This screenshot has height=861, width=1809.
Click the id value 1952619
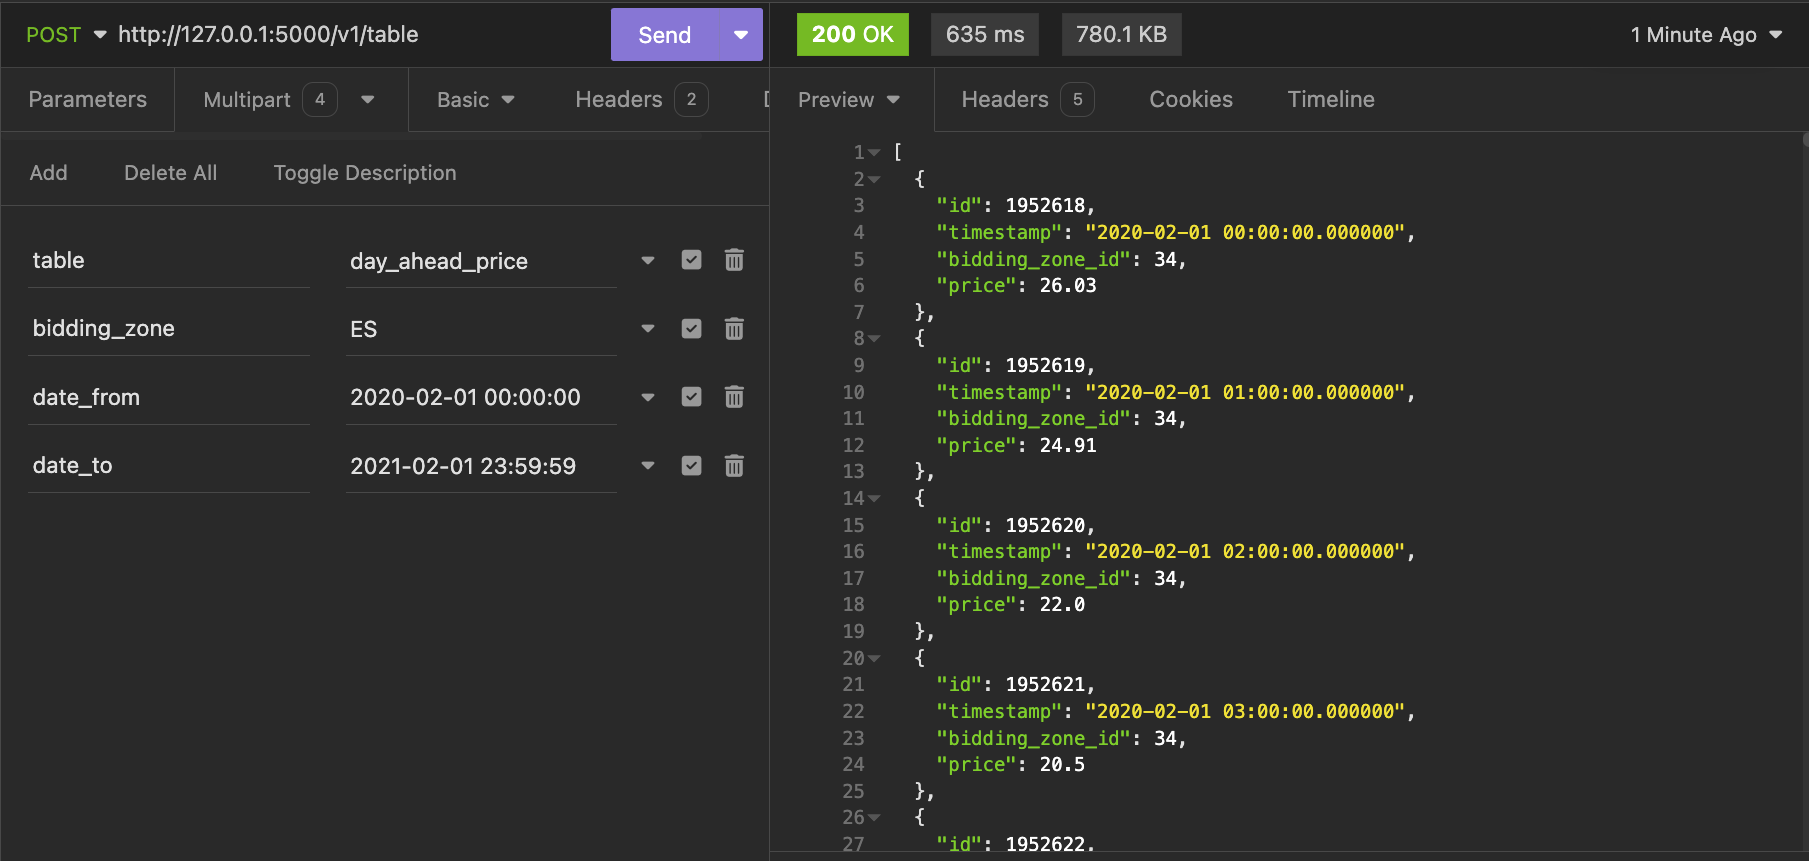(x=1045, y=366)
